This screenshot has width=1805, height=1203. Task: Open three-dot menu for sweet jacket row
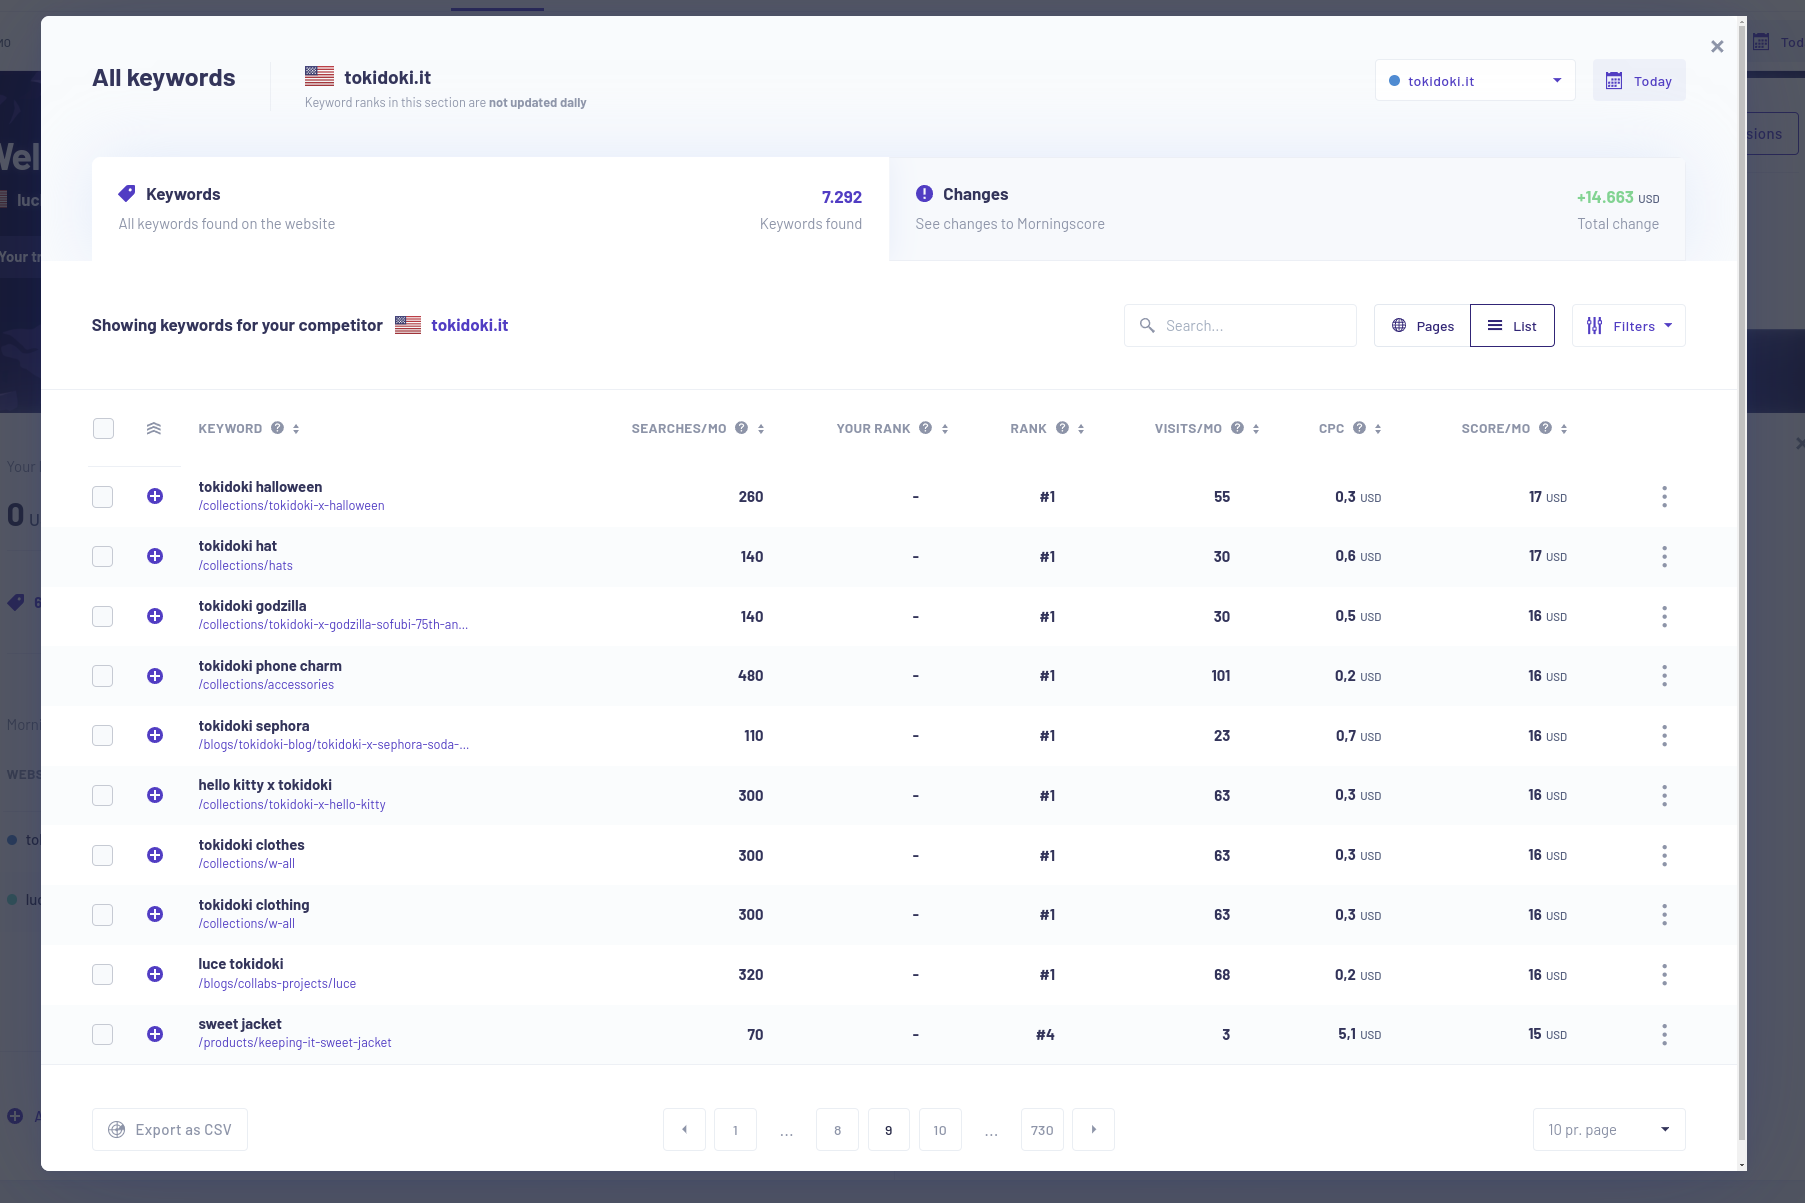[x=1664, y=1034]
